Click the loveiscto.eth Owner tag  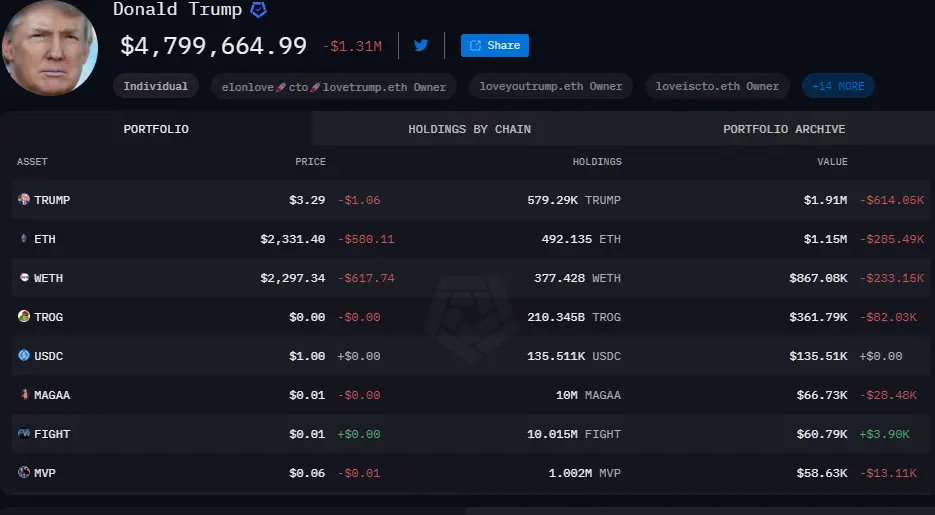coord(717,86)
